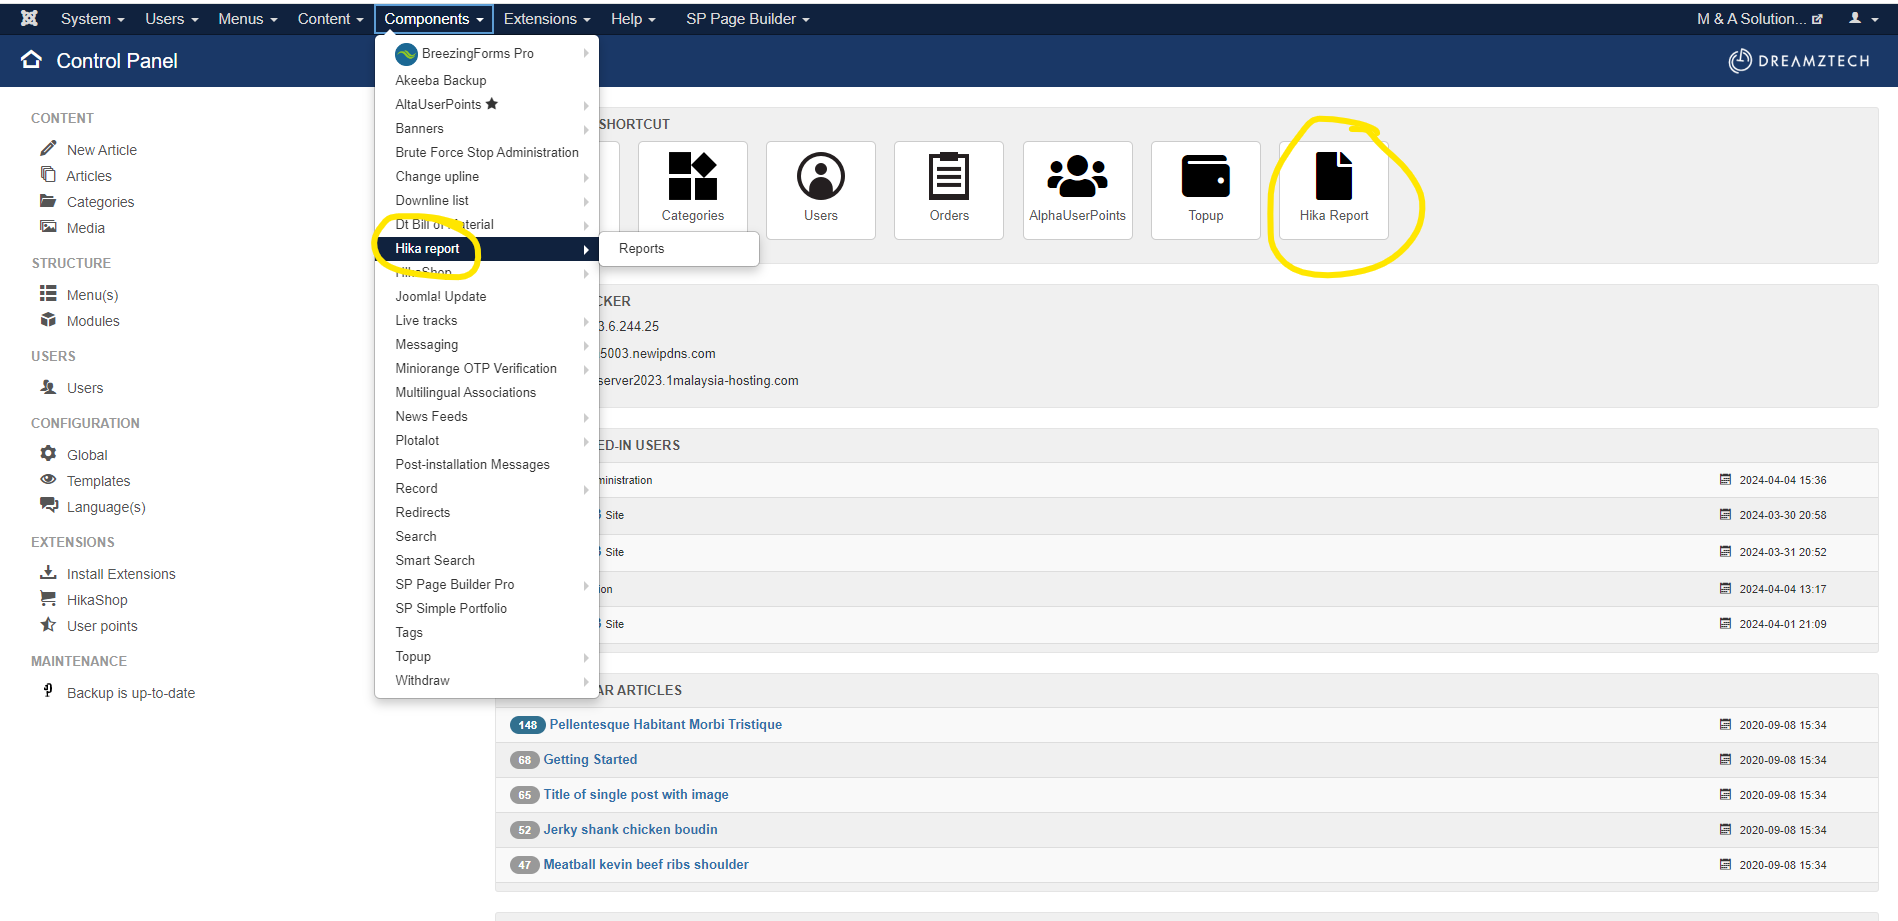1898x921 pixels.
Task: Click the 2024-04-04 15:36 login date
Action: click(x=1782, y=480)
